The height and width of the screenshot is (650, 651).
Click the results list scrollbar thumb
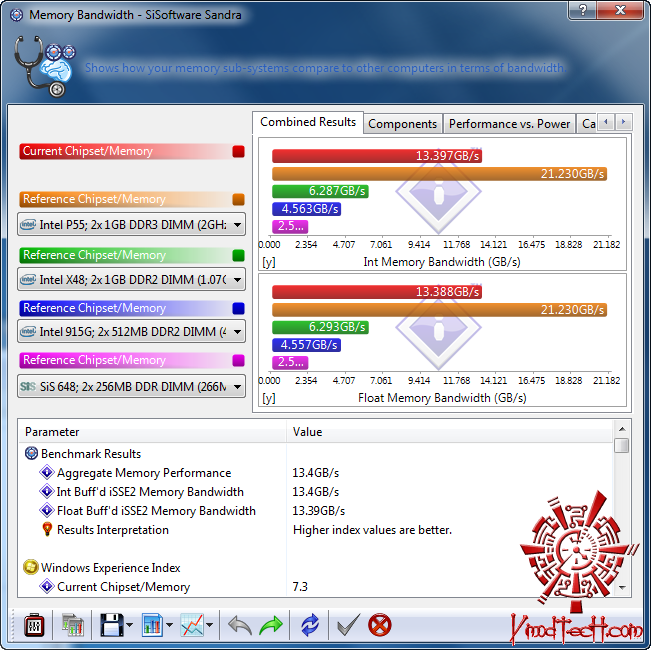coord(622,446)
